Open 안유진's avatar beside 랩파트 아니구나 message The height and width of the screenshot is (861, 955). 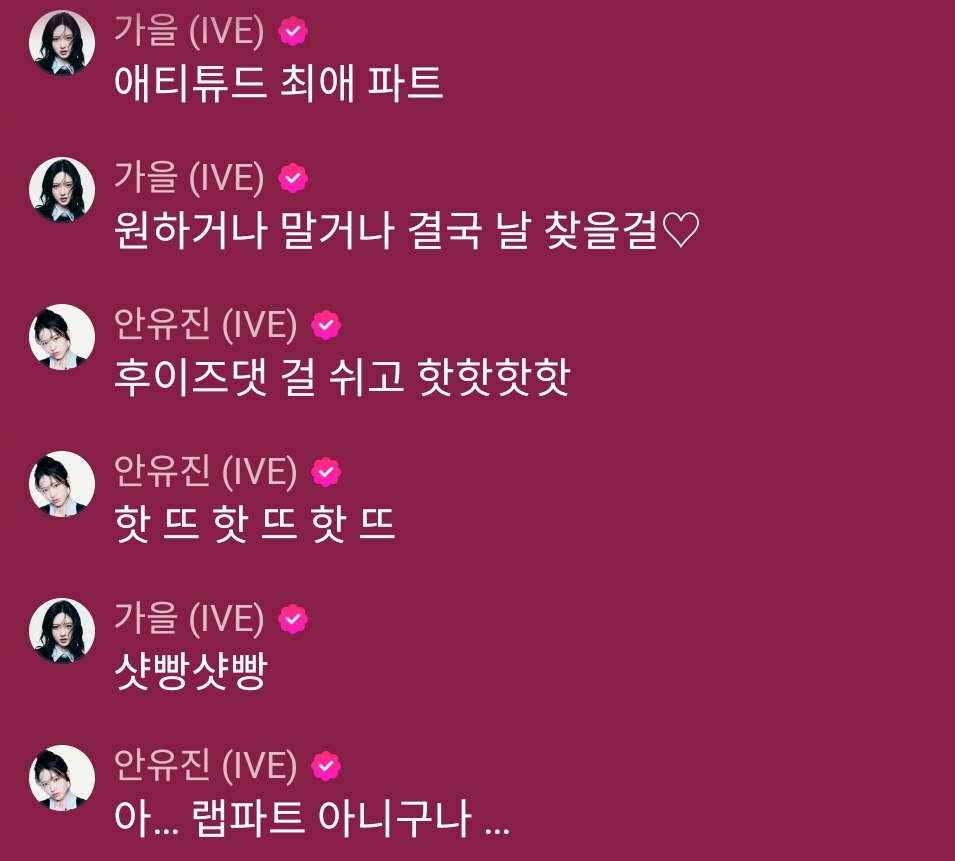coord(62,778)
